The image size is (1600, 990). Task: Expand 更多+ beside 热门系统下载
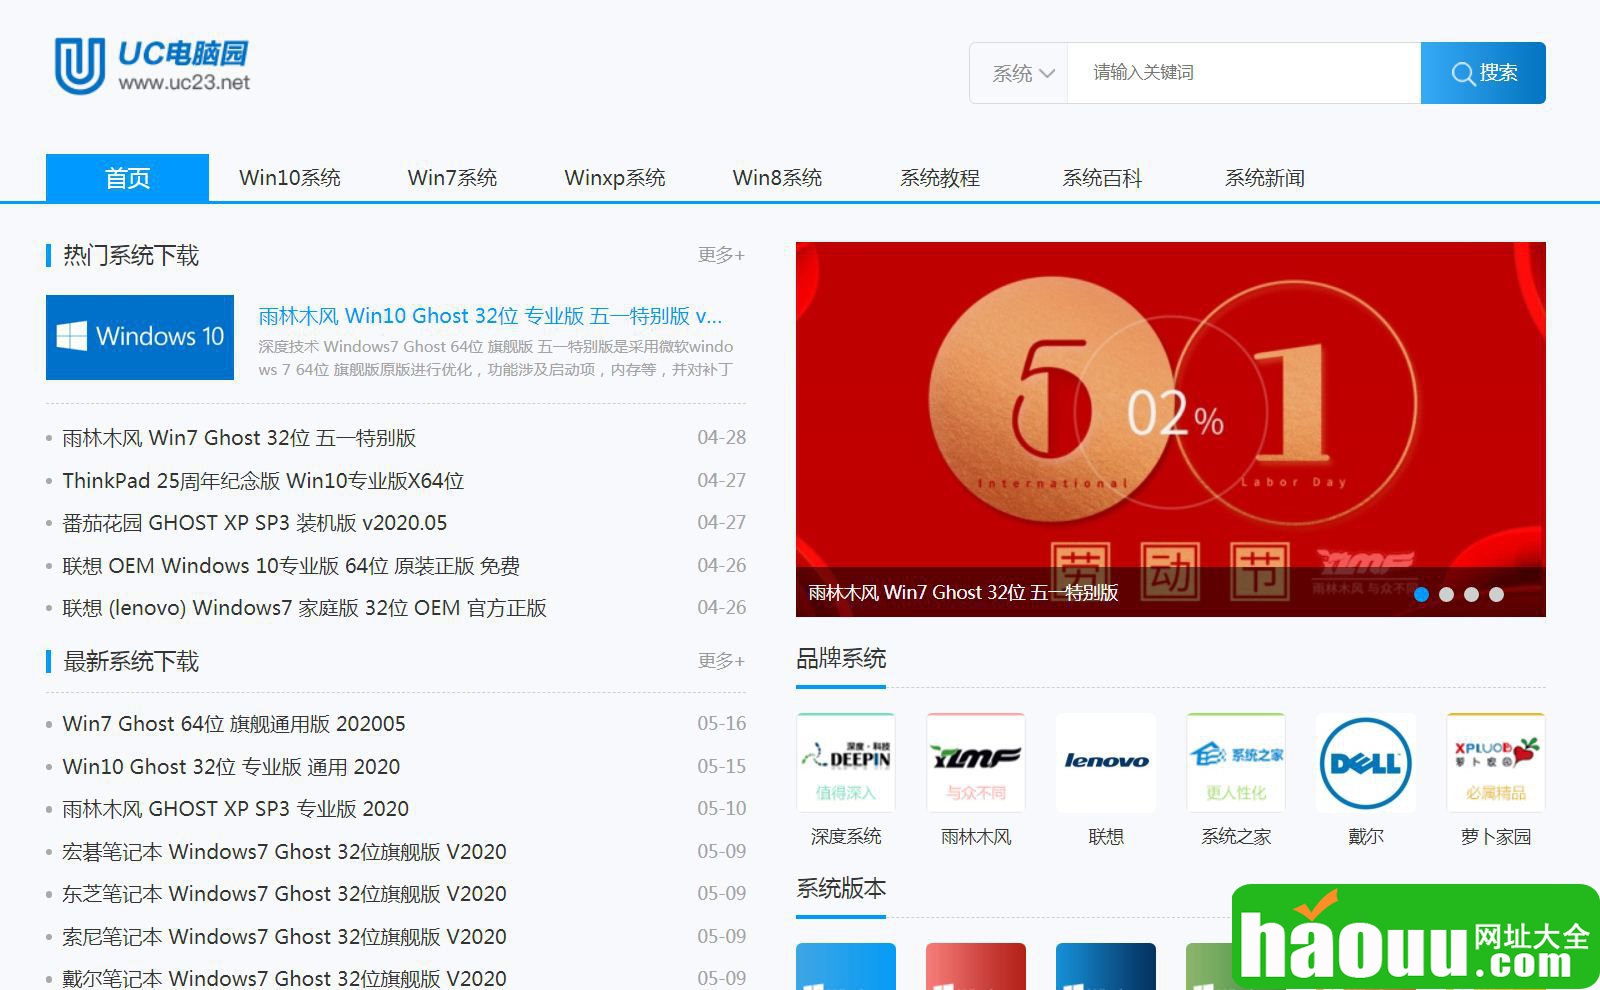(x=721, y=255)
